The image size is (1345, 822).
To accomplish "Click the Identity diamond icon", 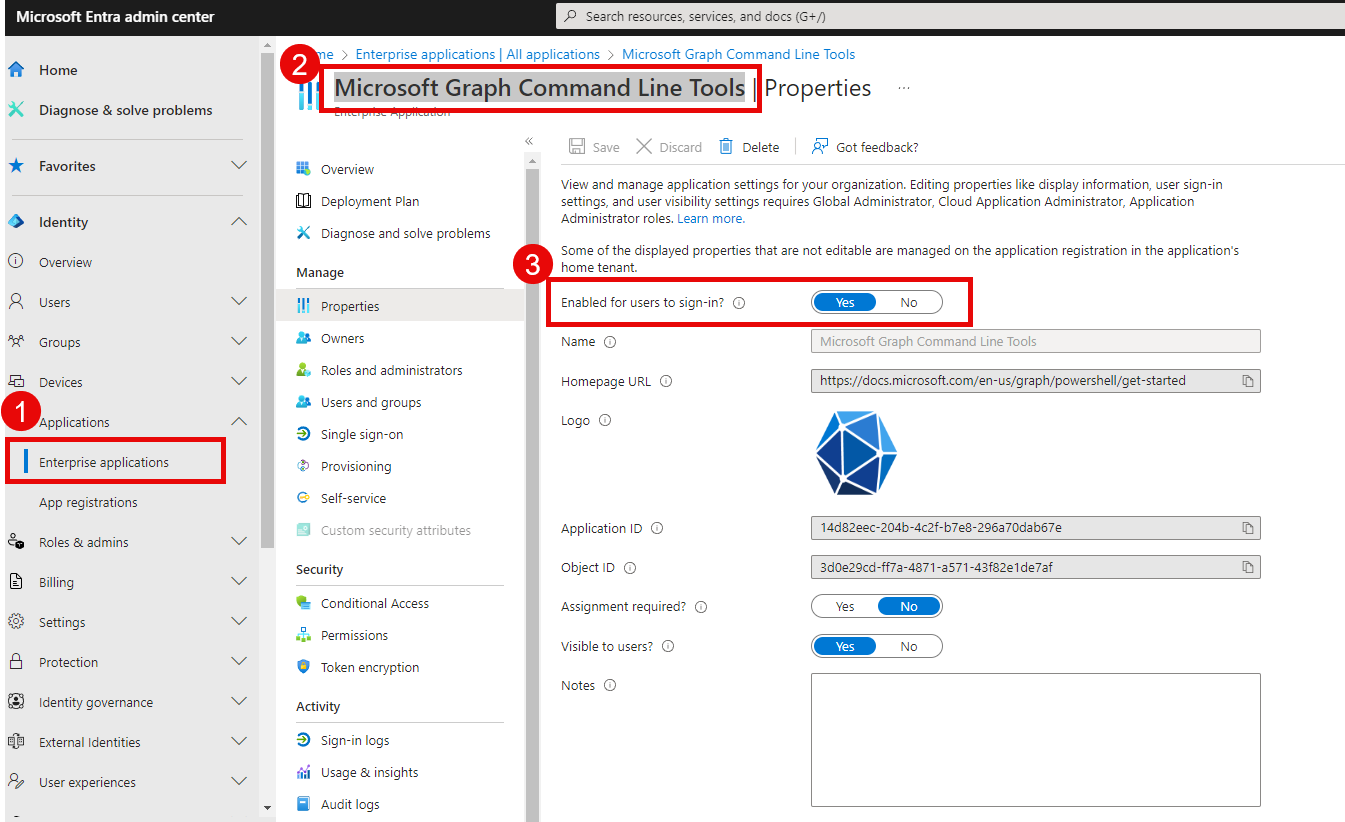I will tap(16, 222).
